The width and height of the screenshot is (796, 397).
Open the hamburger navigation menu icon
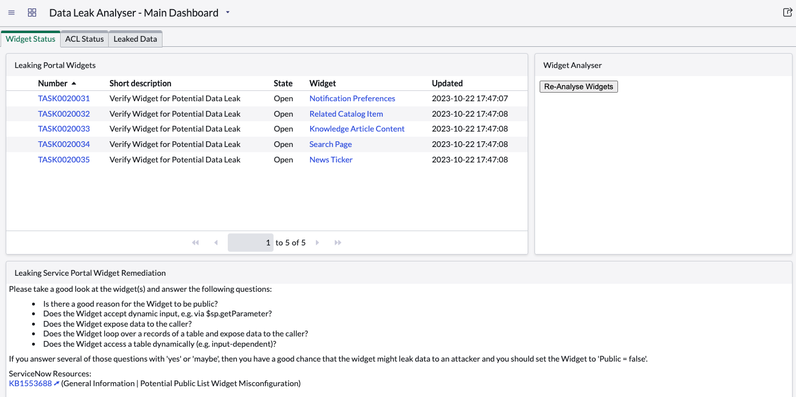[12, 13]
